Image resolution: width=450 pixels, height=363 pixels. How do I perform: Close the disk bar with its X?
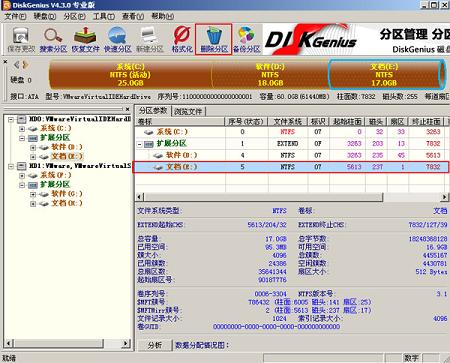5,62
